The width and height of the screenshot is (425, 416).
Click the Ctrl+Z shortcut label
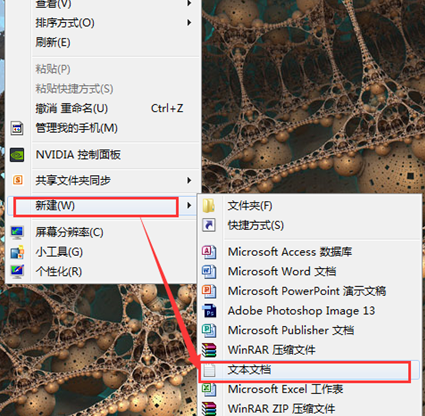pos(167,108)
